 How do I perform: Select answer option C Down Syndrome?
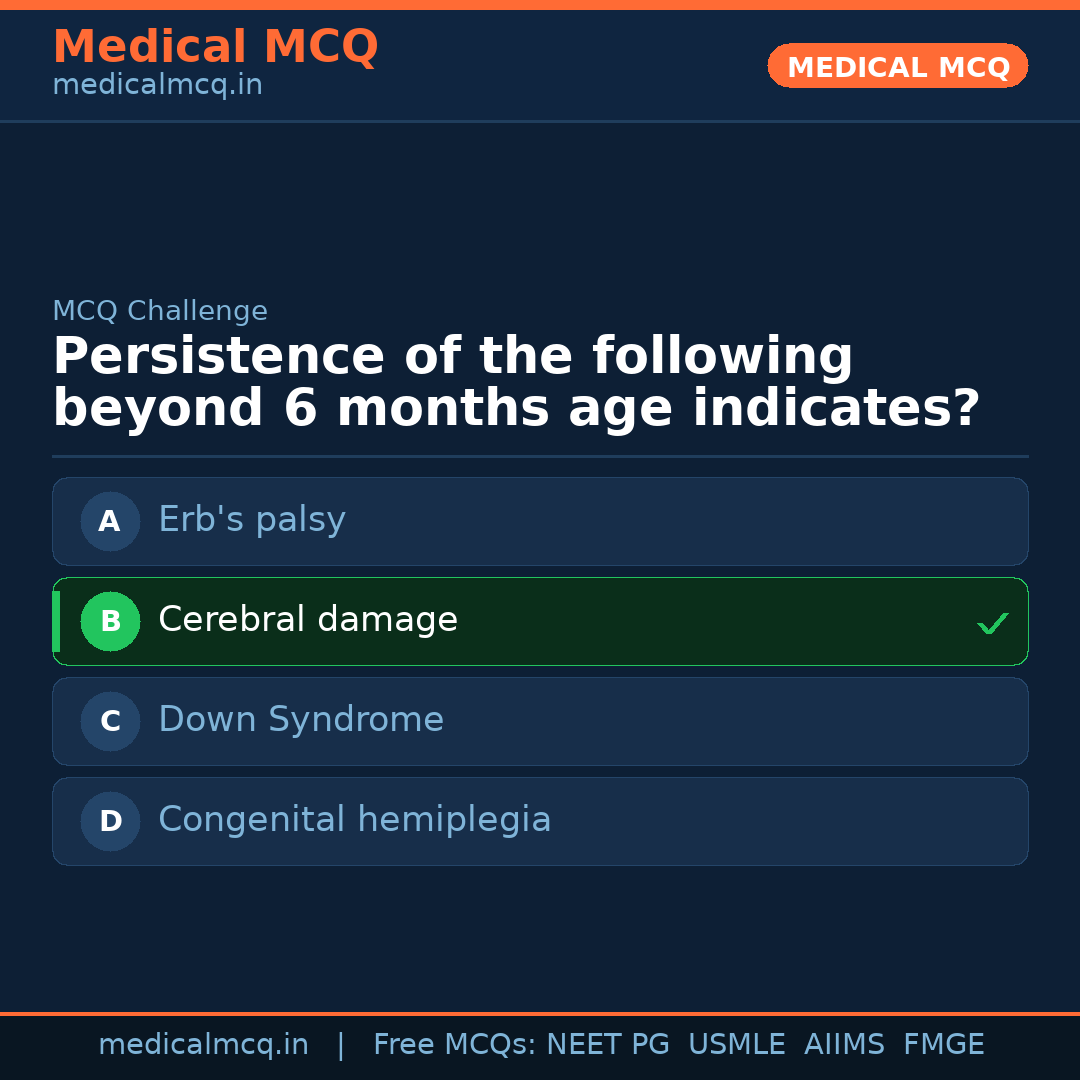click(540, 721)
